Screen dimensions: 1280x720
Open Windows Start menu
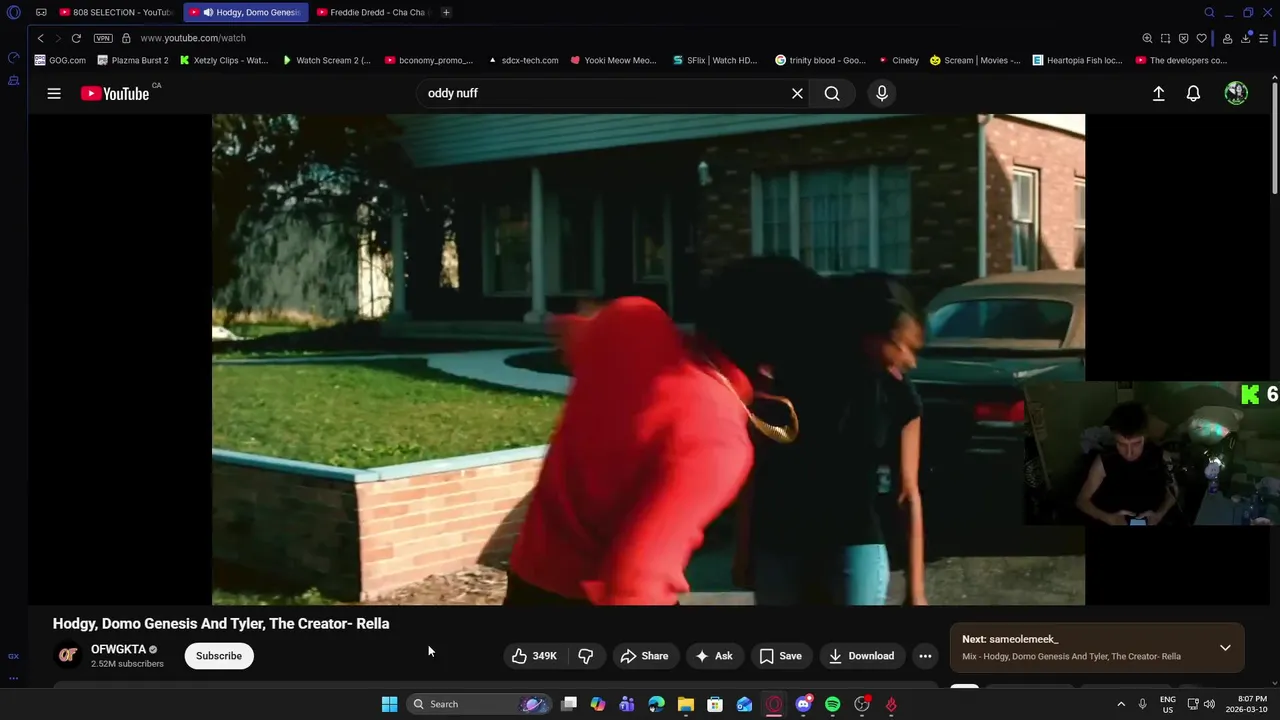click(x=389, y=704)
